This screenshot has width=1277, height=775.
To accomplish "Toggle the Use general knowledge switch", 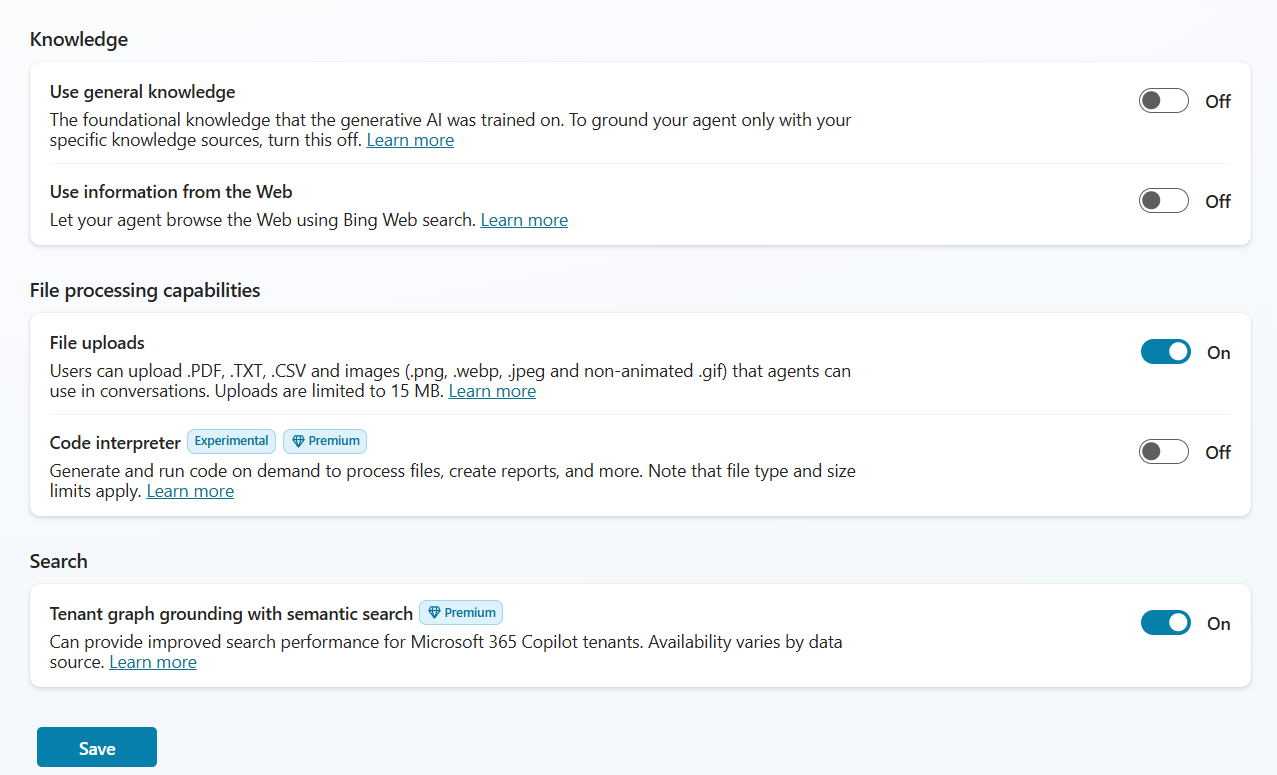I will tap(1164, 101).
